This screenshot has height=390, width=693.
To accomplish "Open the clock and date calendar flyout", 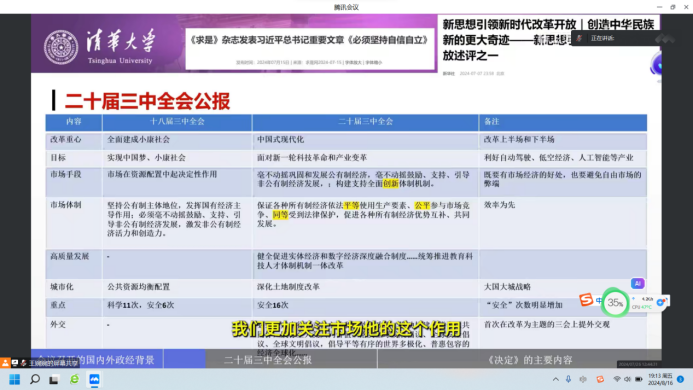I will 660,379.
